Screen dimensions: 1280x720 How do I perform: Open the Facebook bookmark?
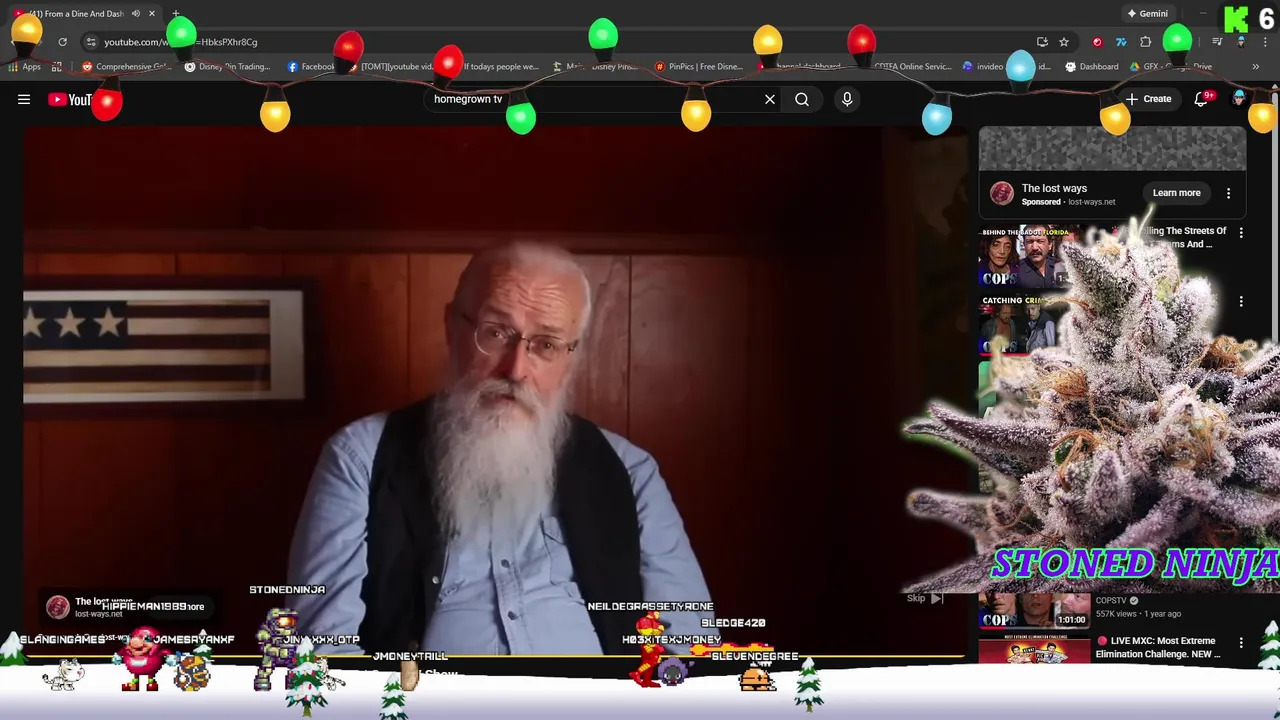coord(312,67)
